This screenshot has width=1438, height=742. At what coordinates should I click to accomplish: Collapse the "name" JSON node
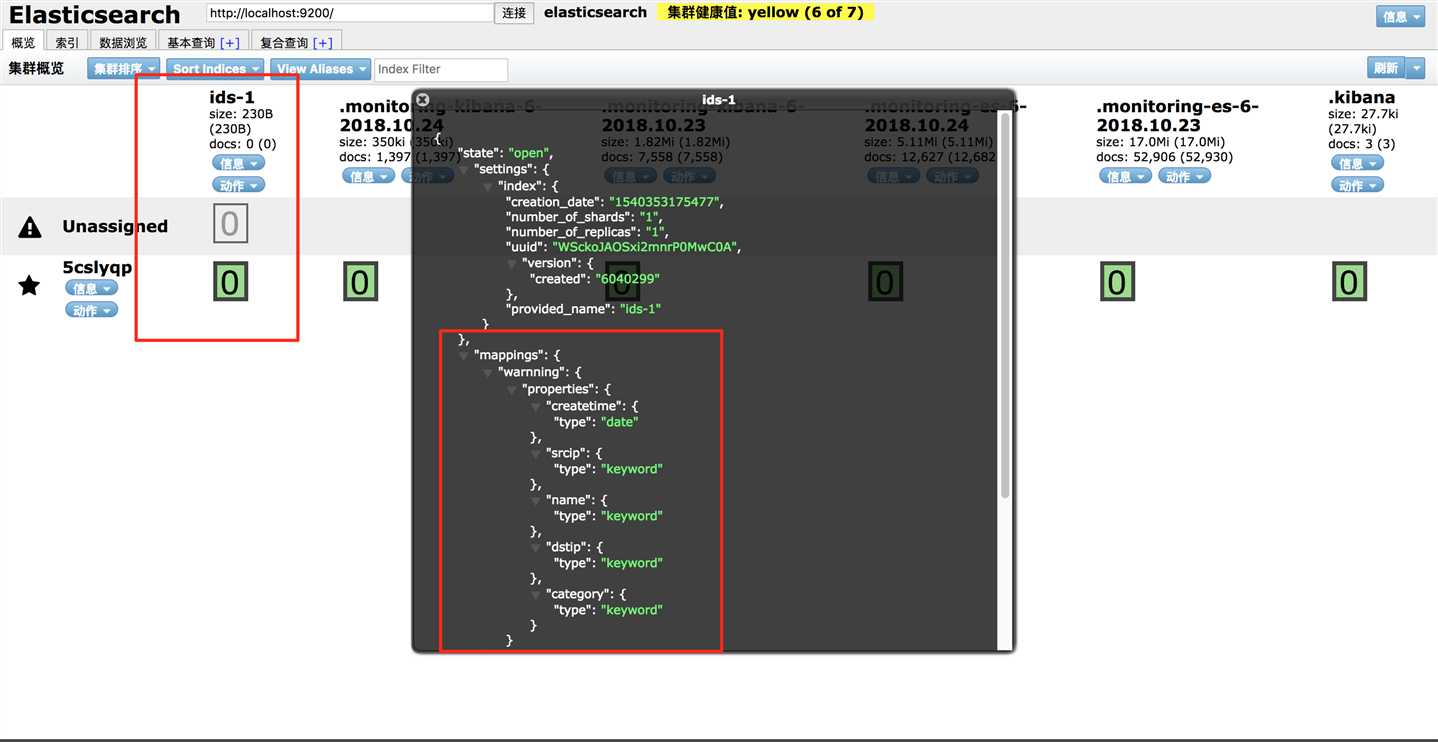pos(537,501)
